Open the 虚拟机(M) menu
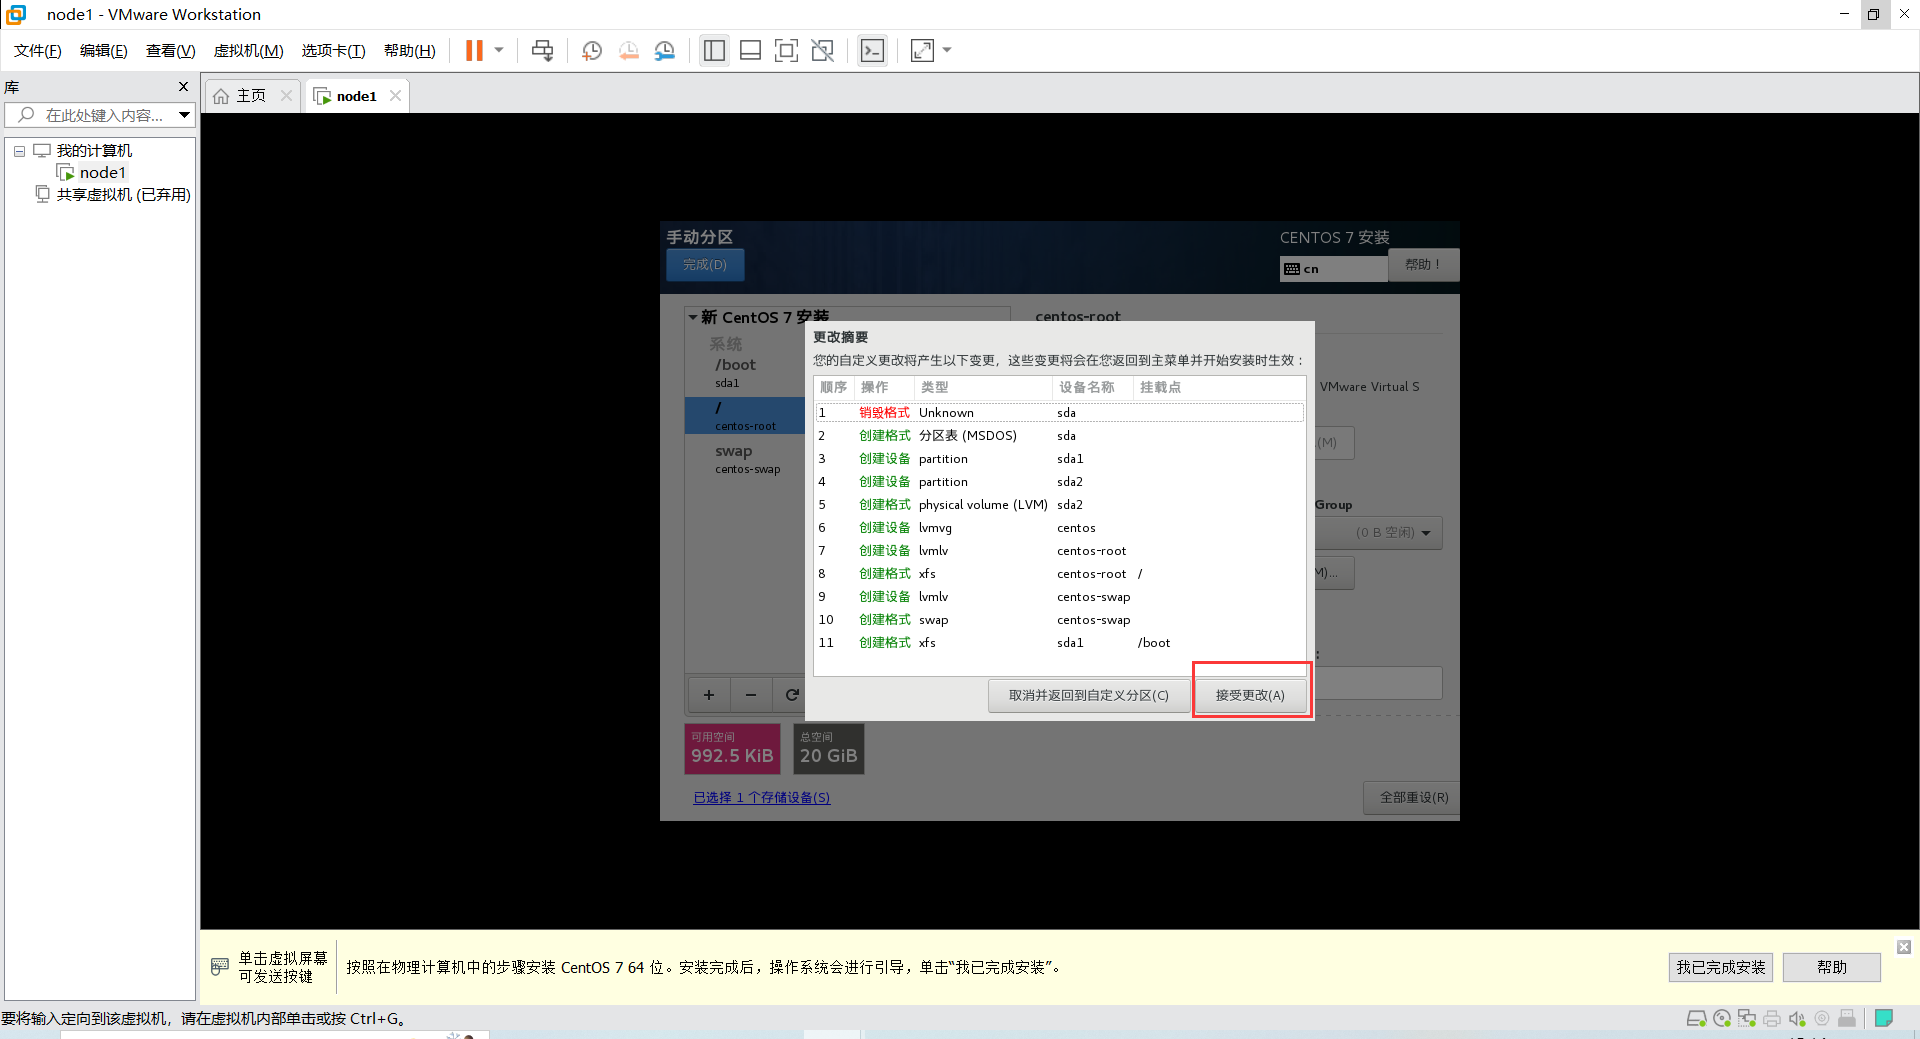1920x1039 pixels. 249,50
